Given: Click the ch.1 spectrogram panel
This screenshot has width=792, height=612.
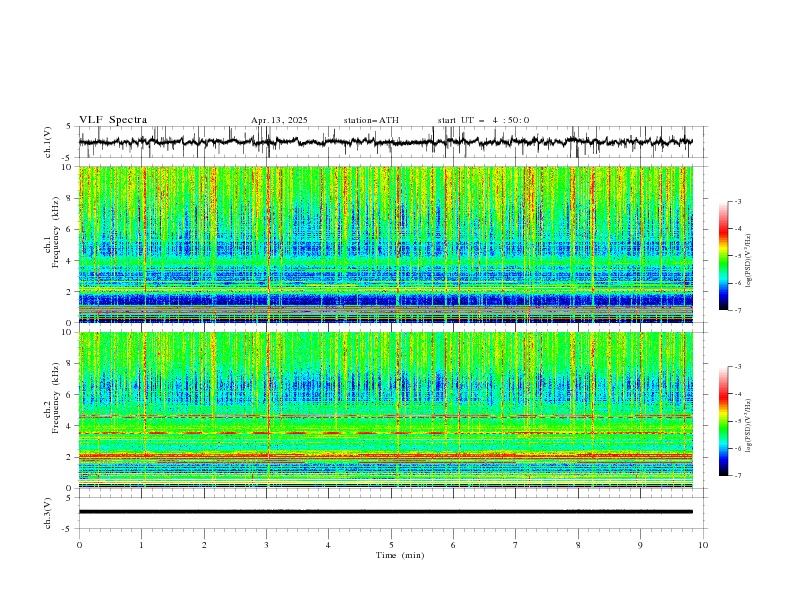Looking at the screenshot, I should [385, 244].
